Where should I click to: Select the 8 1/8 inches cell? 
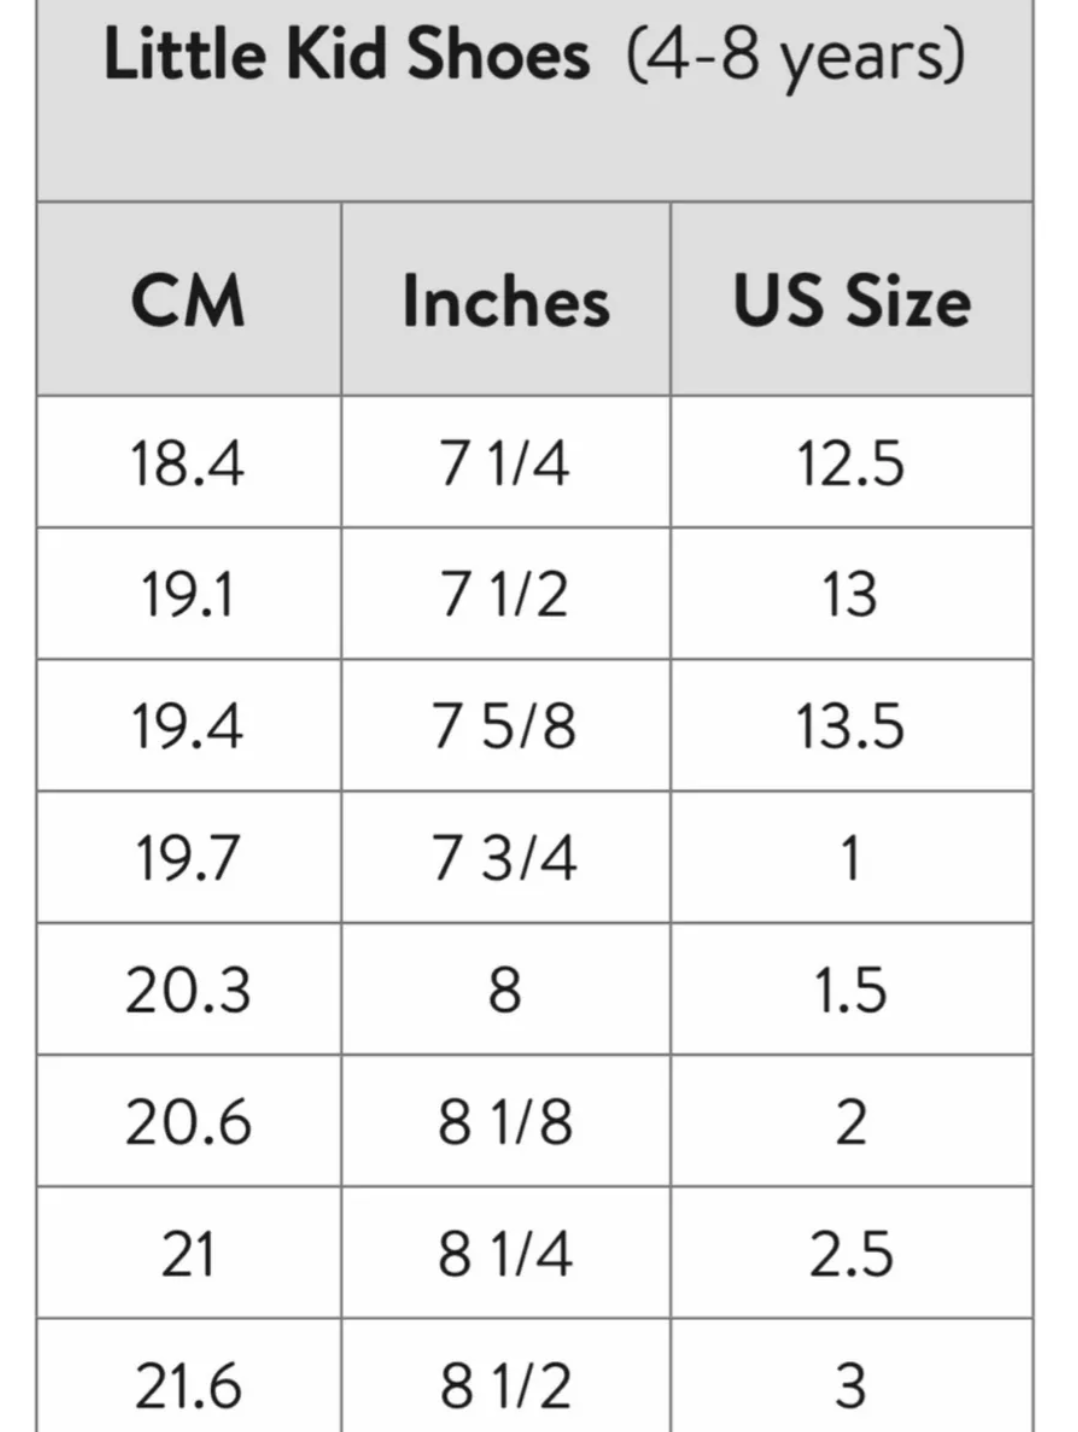point(505,1122)
